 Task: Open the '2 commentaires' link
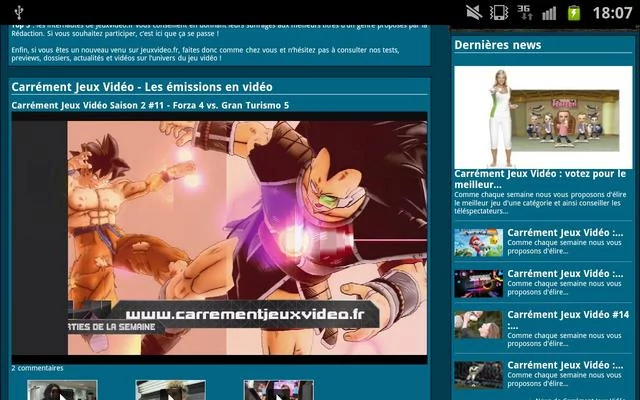[37, 368]
